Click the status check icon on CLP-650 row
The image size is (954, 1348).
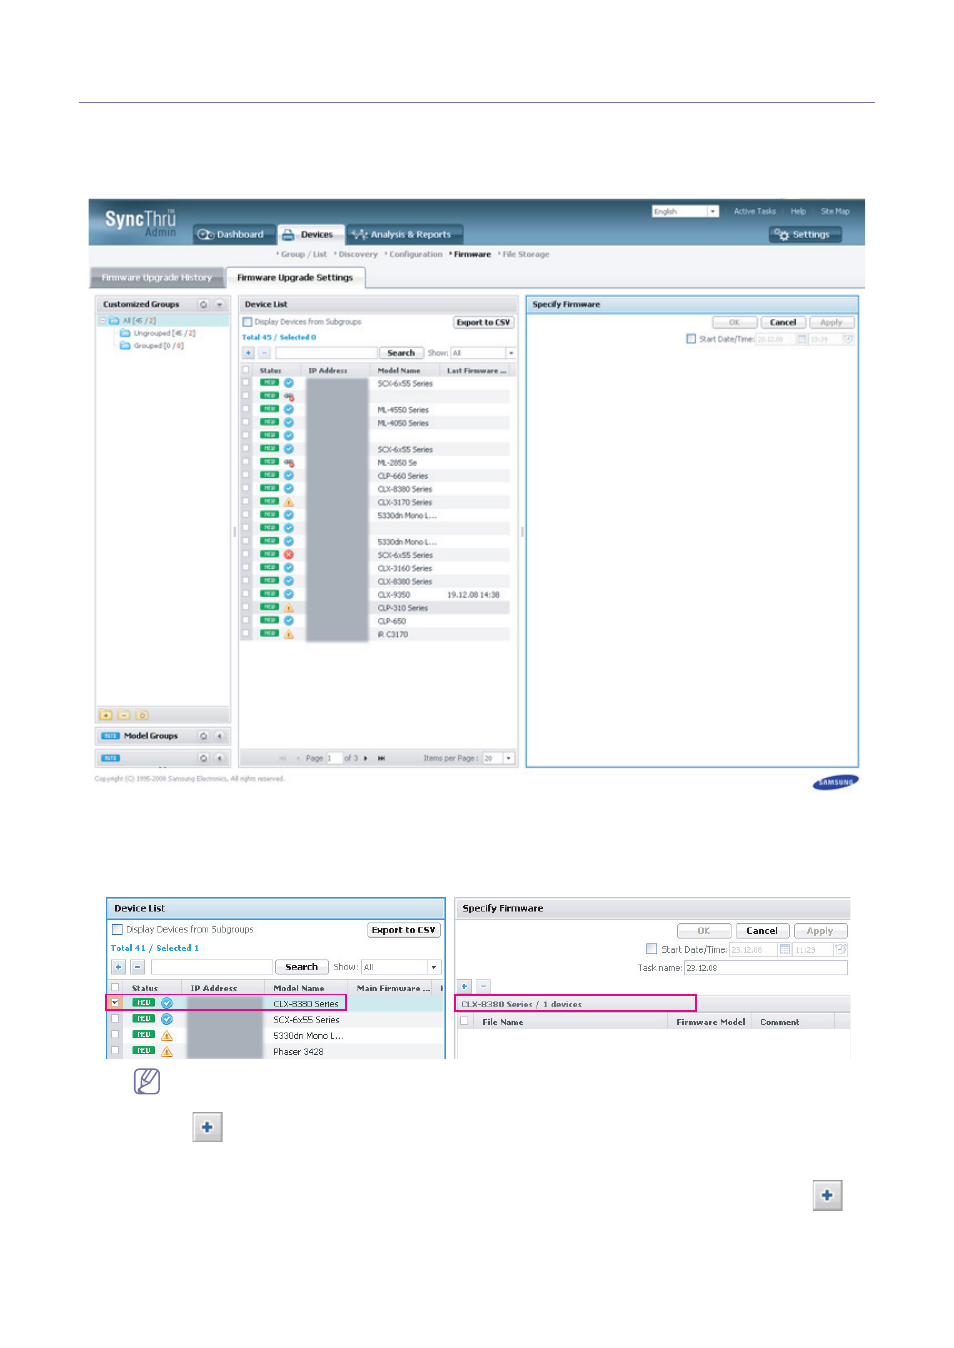pyautogui.click(x=289, y=620)
